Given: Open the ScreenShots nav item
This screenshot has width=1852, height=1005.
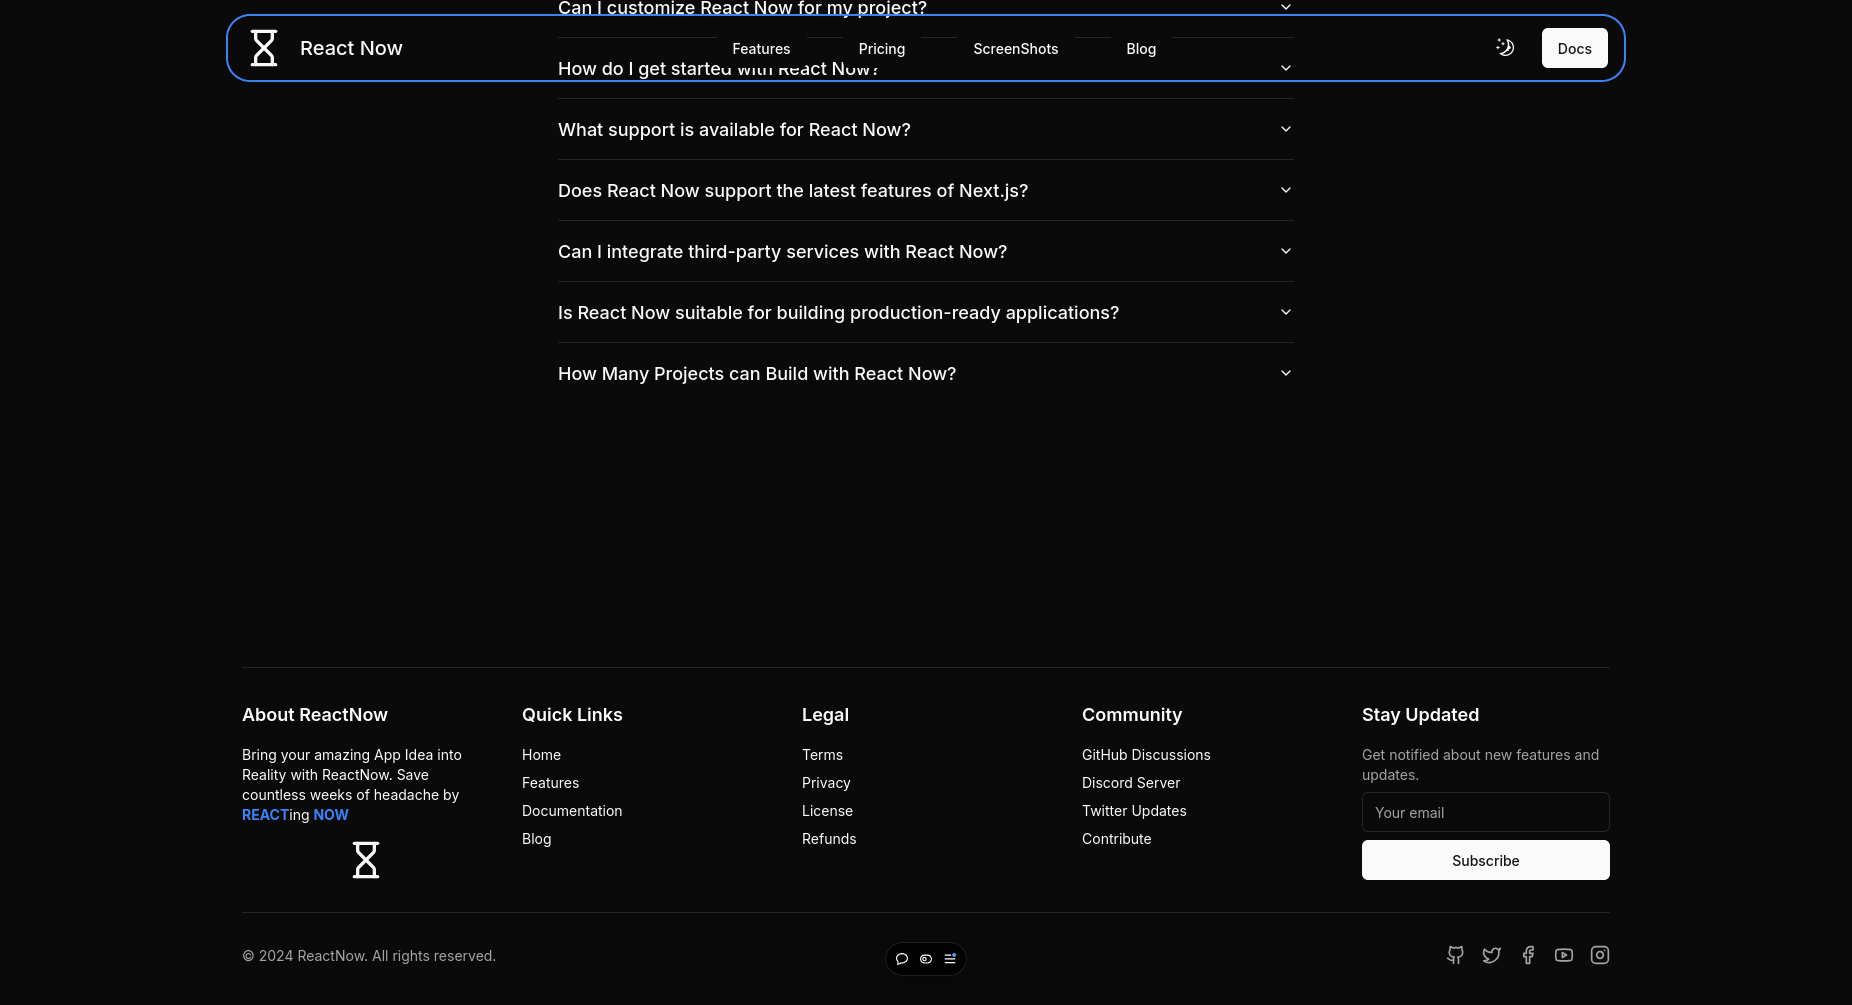Looking at the screenshot, I should point(1015,49).
